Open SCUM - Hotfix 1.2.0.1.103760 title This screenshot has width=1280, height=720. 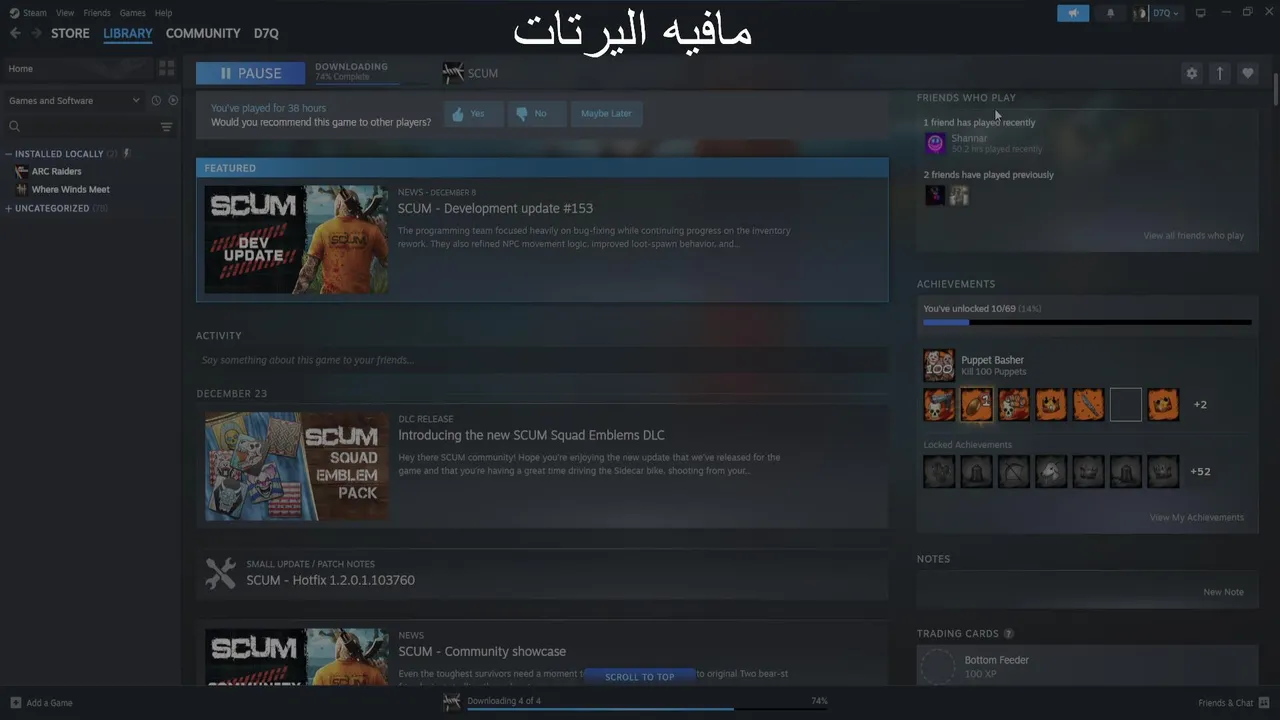(x=330, y=580)
